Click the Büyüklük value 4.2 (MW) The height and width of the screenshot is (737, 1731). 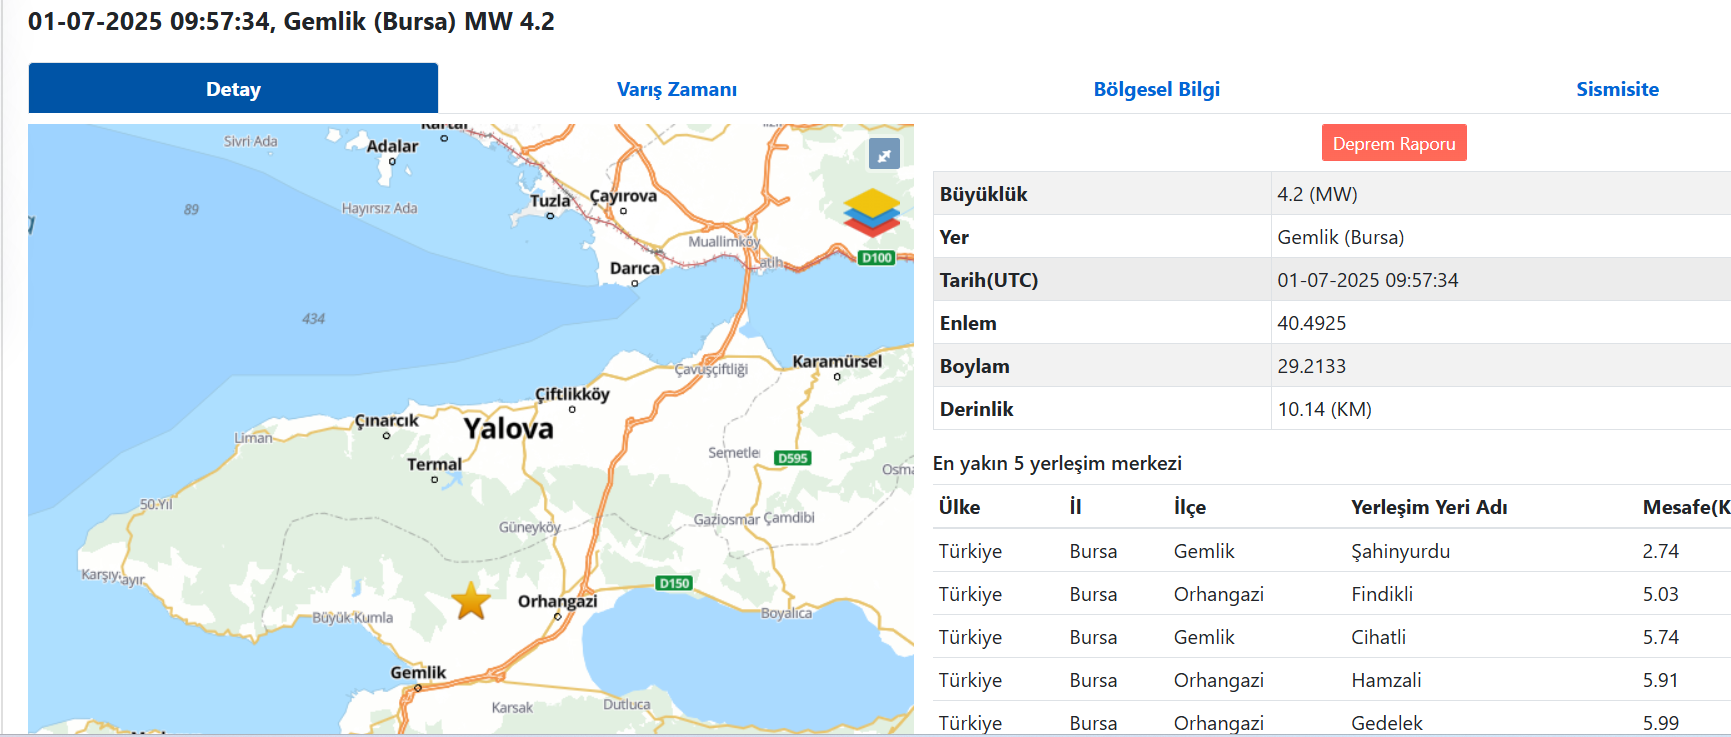click(1317, 194)
